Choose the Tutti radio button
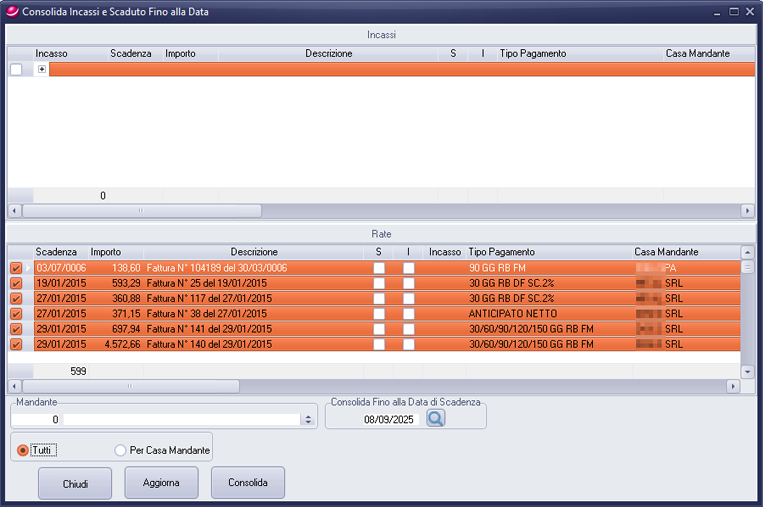763x507 pixels. 23,450
